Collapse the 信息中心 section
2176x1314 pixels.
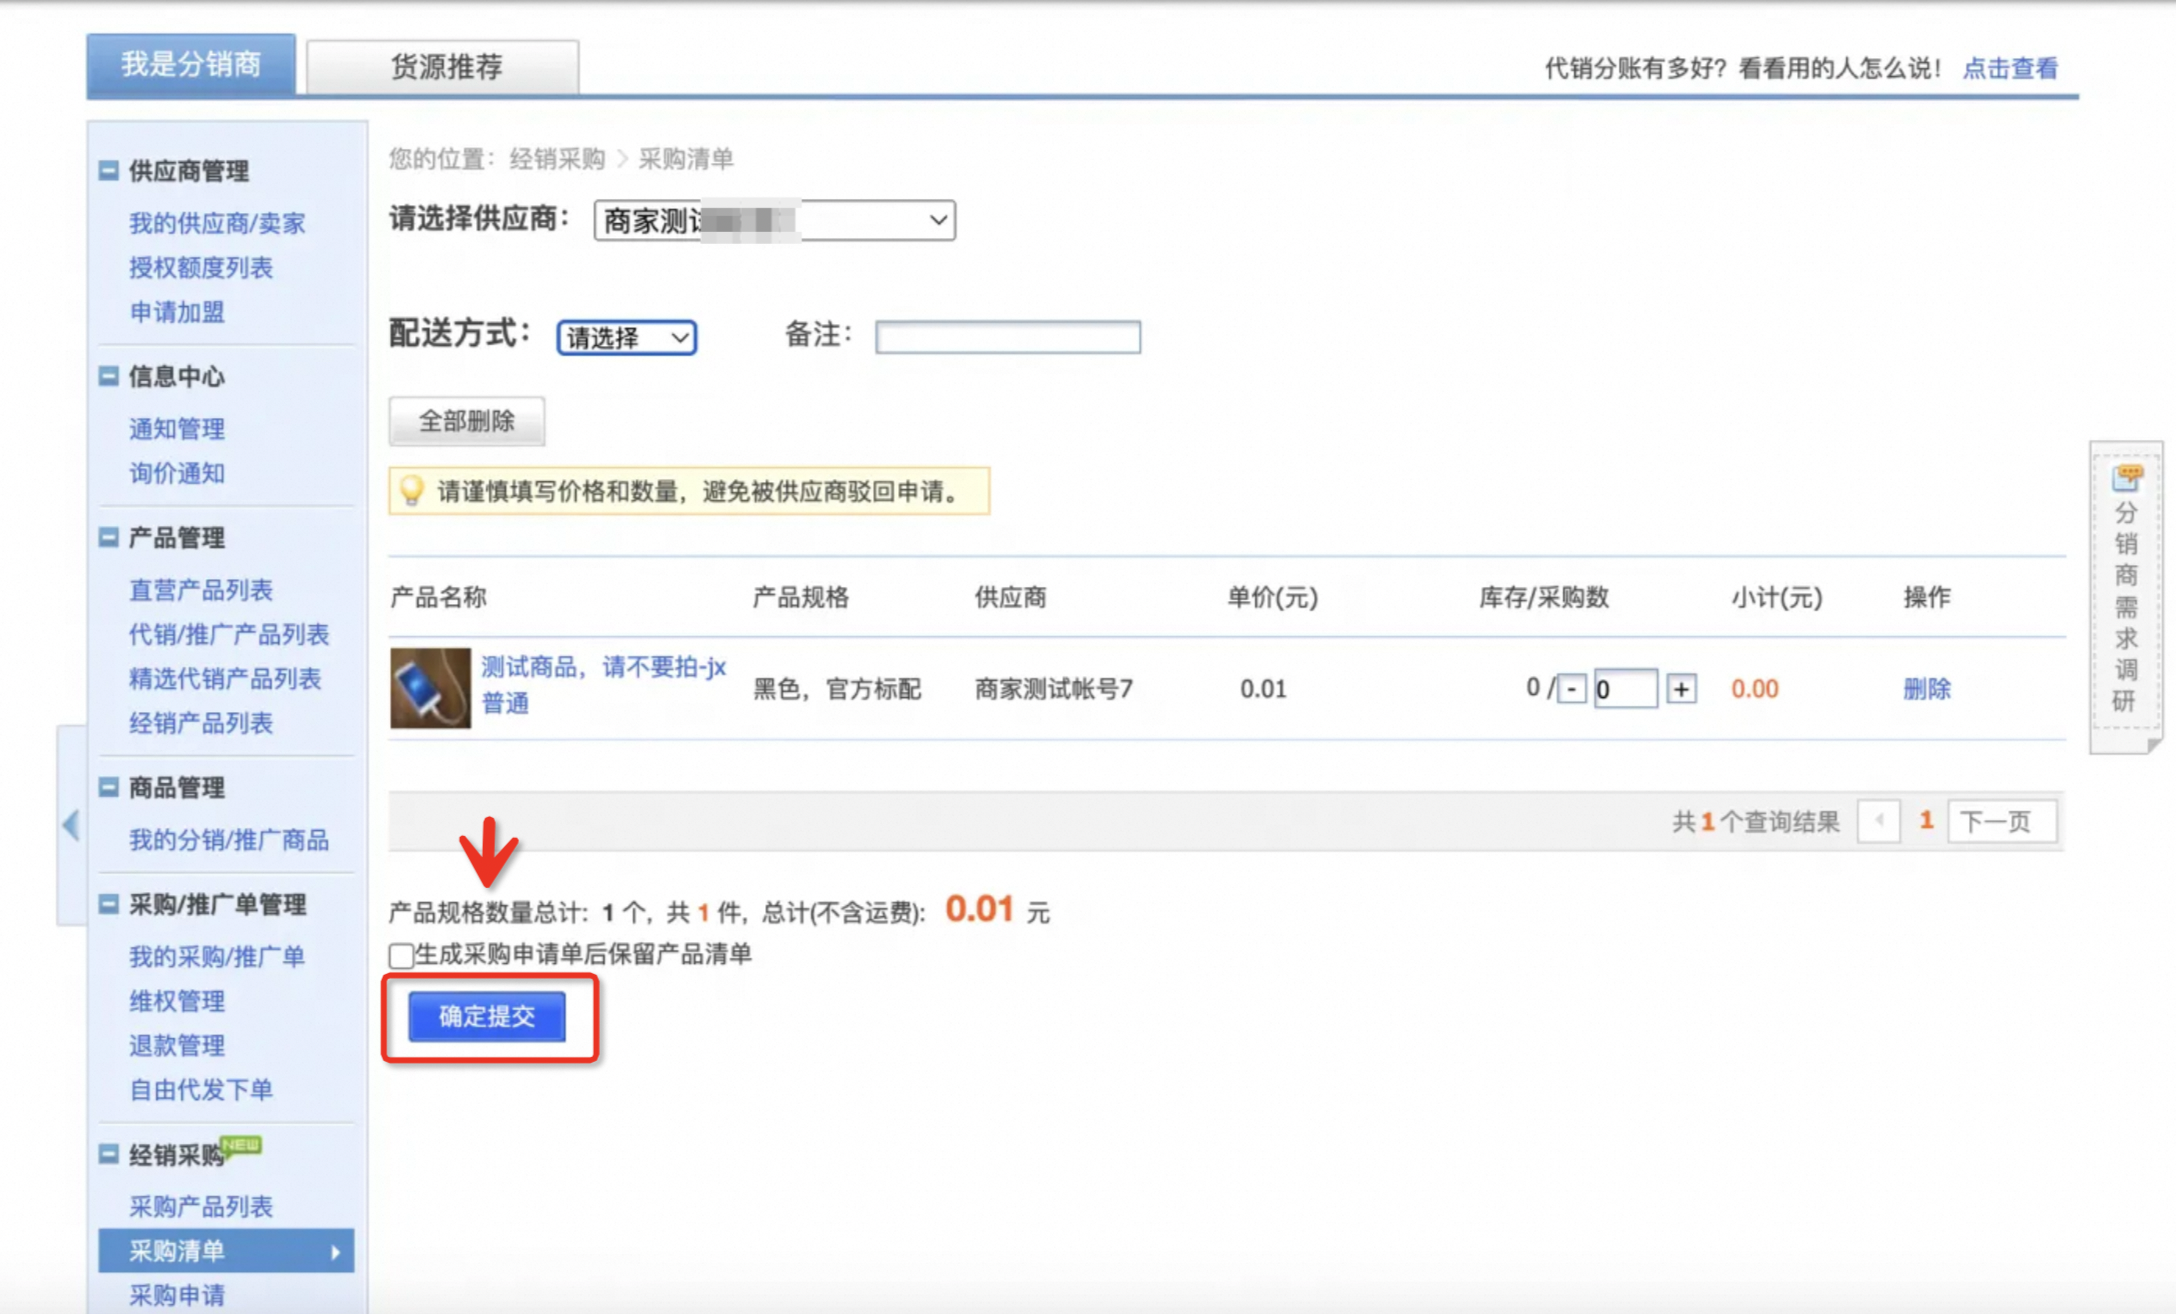[109, 376]
